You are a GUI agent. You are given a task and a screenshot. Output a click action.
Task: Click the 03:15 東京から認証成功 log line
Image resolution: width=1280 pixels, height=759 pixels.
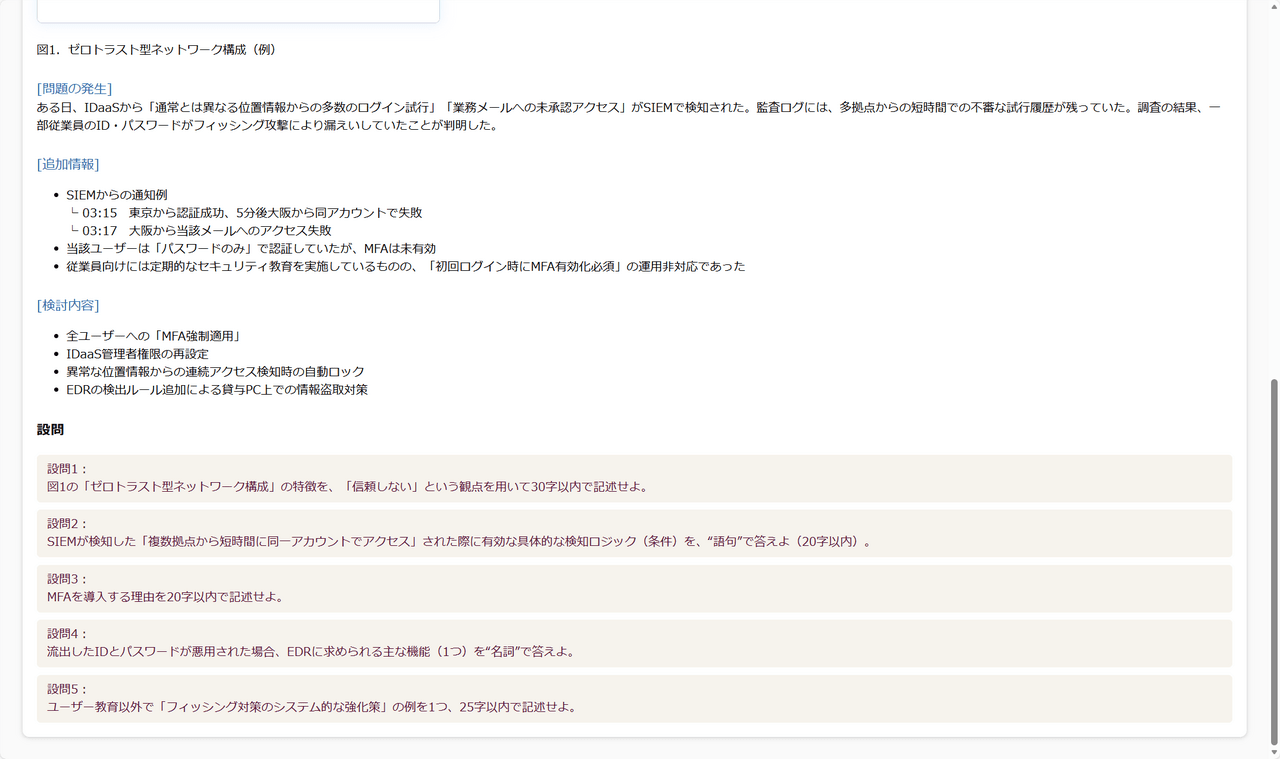[x=251, y=213]
